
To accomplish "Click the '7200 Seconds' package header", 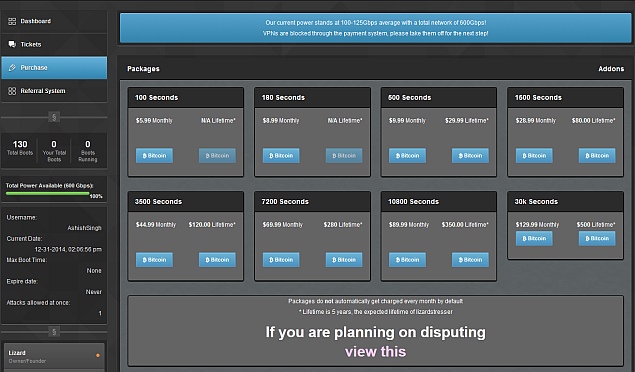I will [x=312, y=202].
